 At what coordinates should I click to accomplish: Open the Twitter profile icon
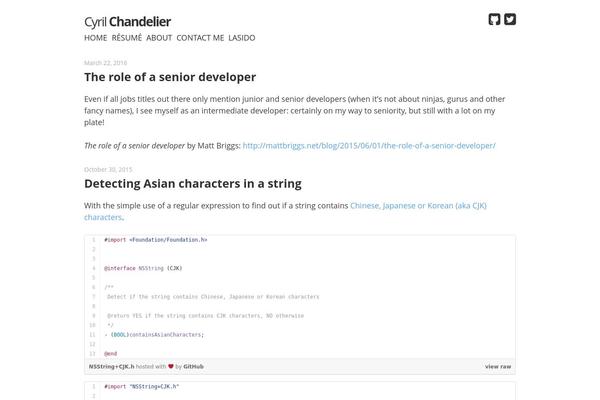point(510,19)
